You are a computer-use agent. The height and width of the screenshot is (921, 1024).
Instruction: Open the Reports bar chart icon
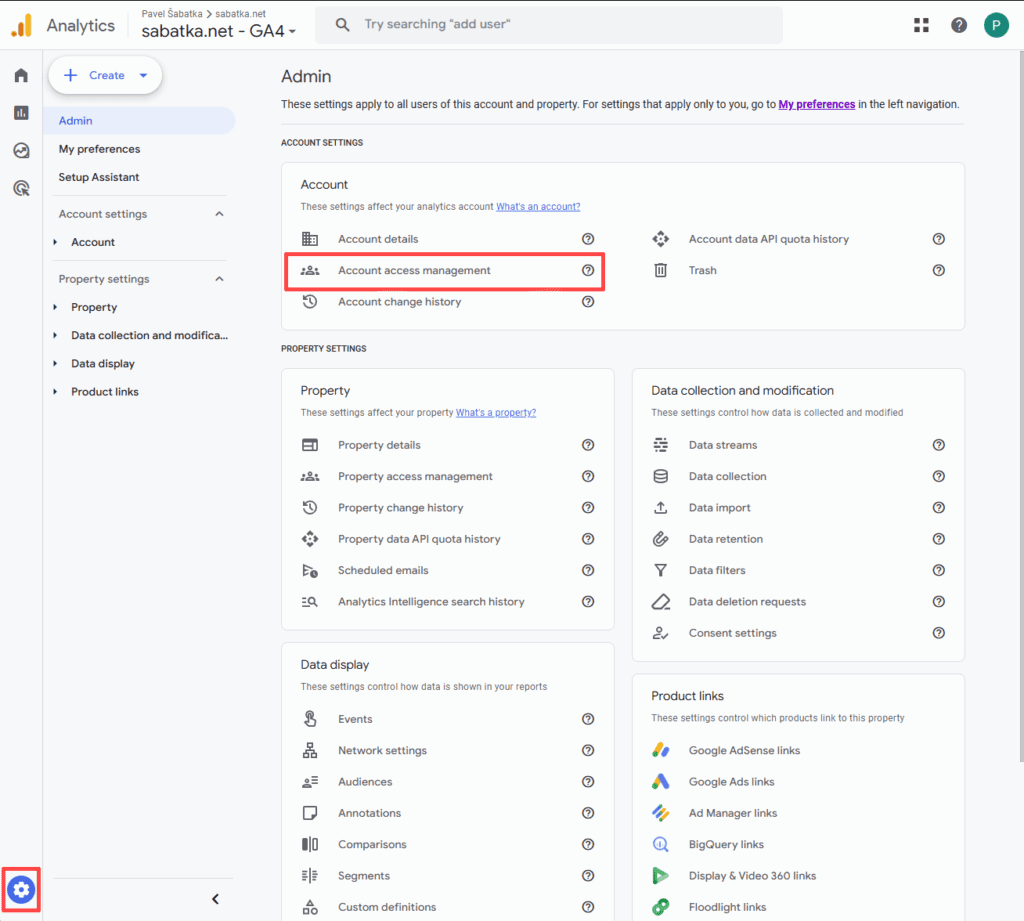(x=21, y=113)
